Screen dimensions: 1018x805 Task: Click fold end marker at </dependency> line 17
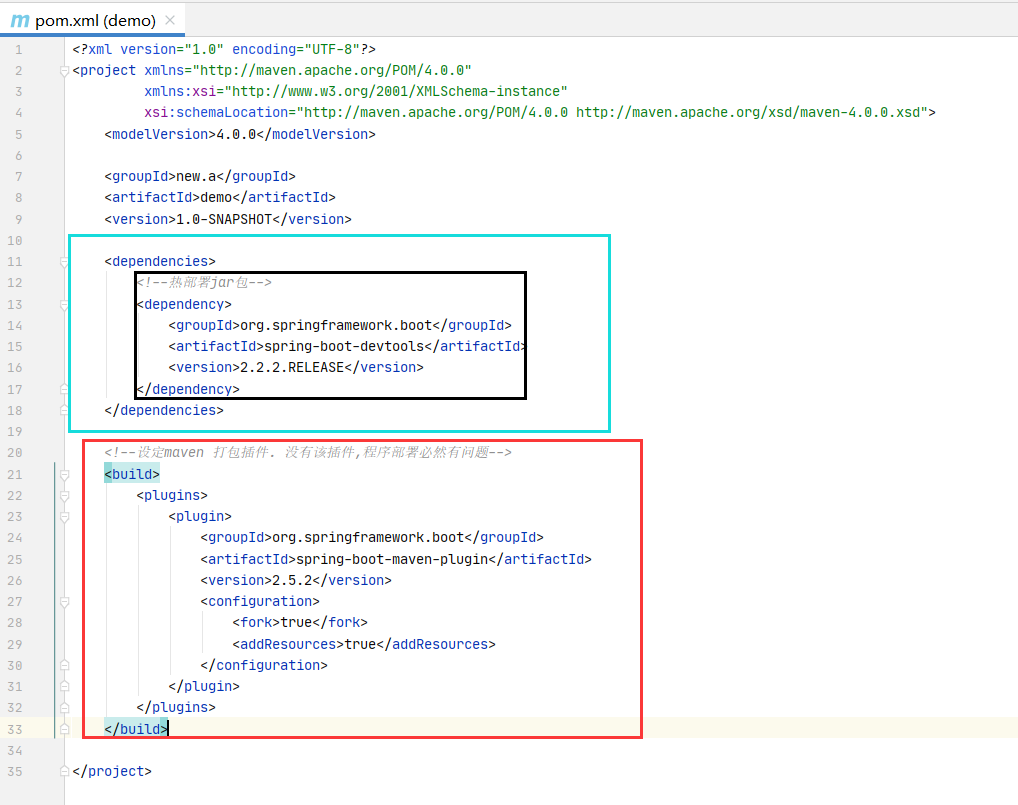point(64,389)
